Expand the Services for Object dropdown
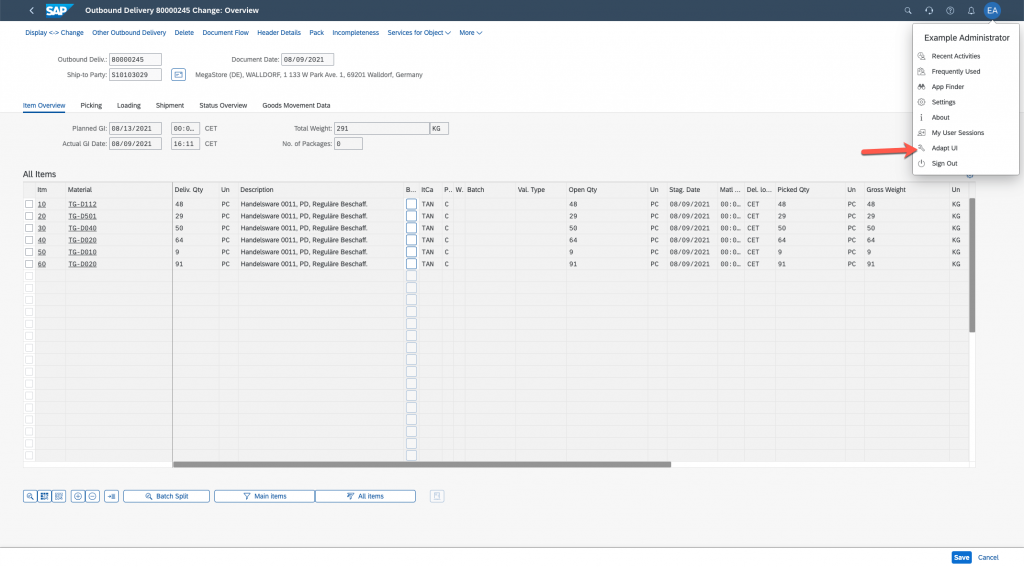This screenshot has width=1024, height=567. [419, 33]
